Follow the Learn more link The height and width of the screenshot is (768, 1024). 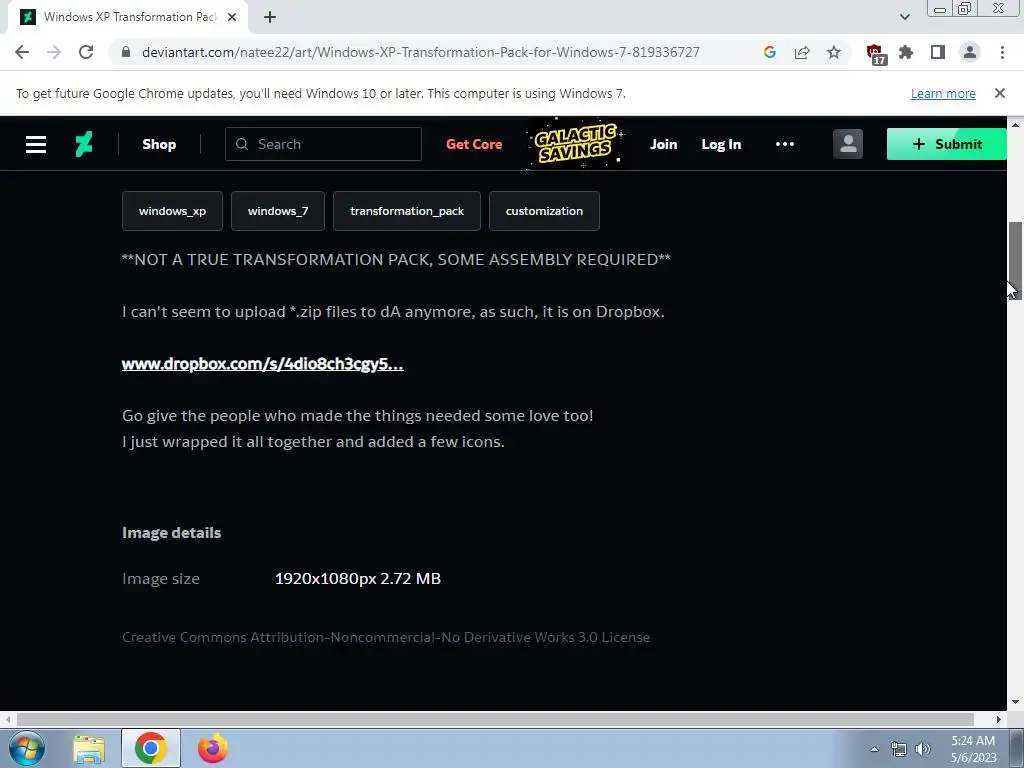point(943,93)
